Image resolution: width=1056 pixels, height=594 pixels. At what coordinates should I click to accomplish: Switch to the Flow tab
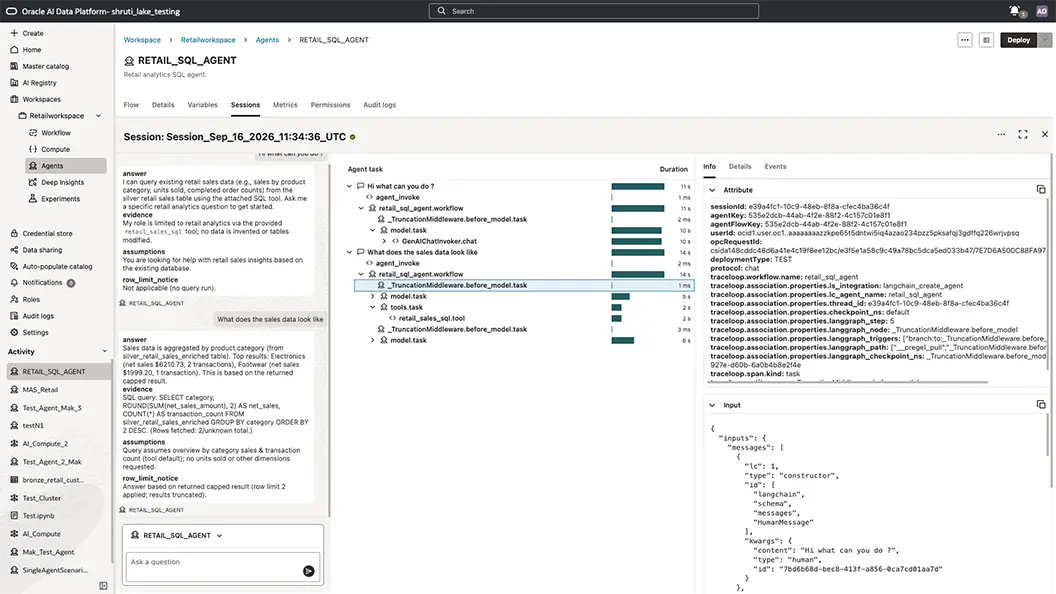(x=131, y=105)
